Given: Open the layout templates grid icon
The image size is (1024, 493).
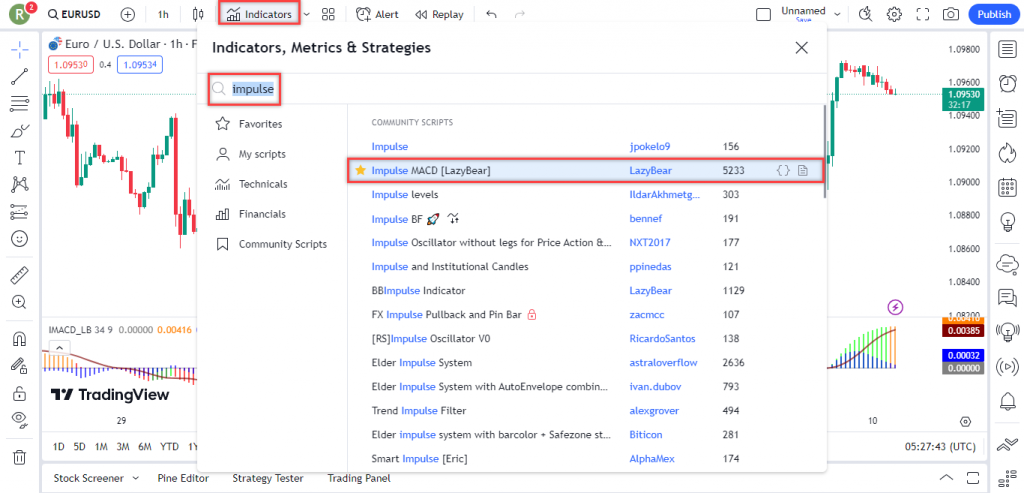Looking at the screenshot, I should [328, 14].
